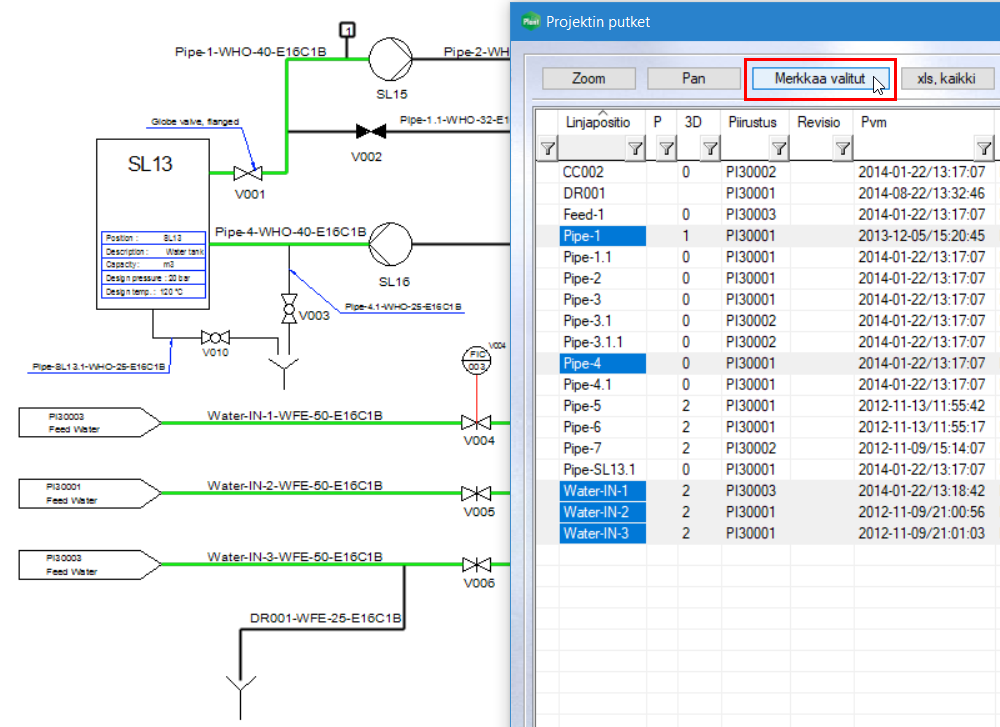Open the 3D column filter
Viewport: 1000px width, 727px height.
tap(710, 149)
